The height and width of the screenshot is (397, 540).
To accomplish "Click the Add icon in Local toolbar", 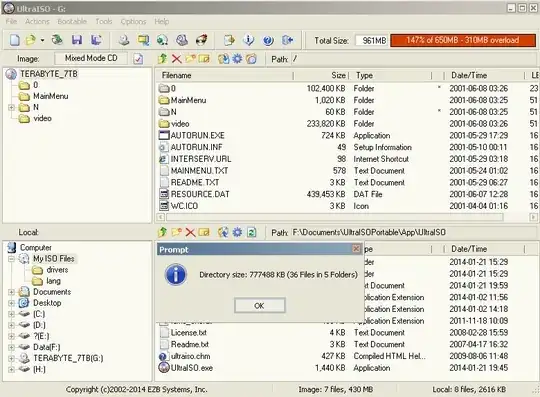I will coord(224,232).
